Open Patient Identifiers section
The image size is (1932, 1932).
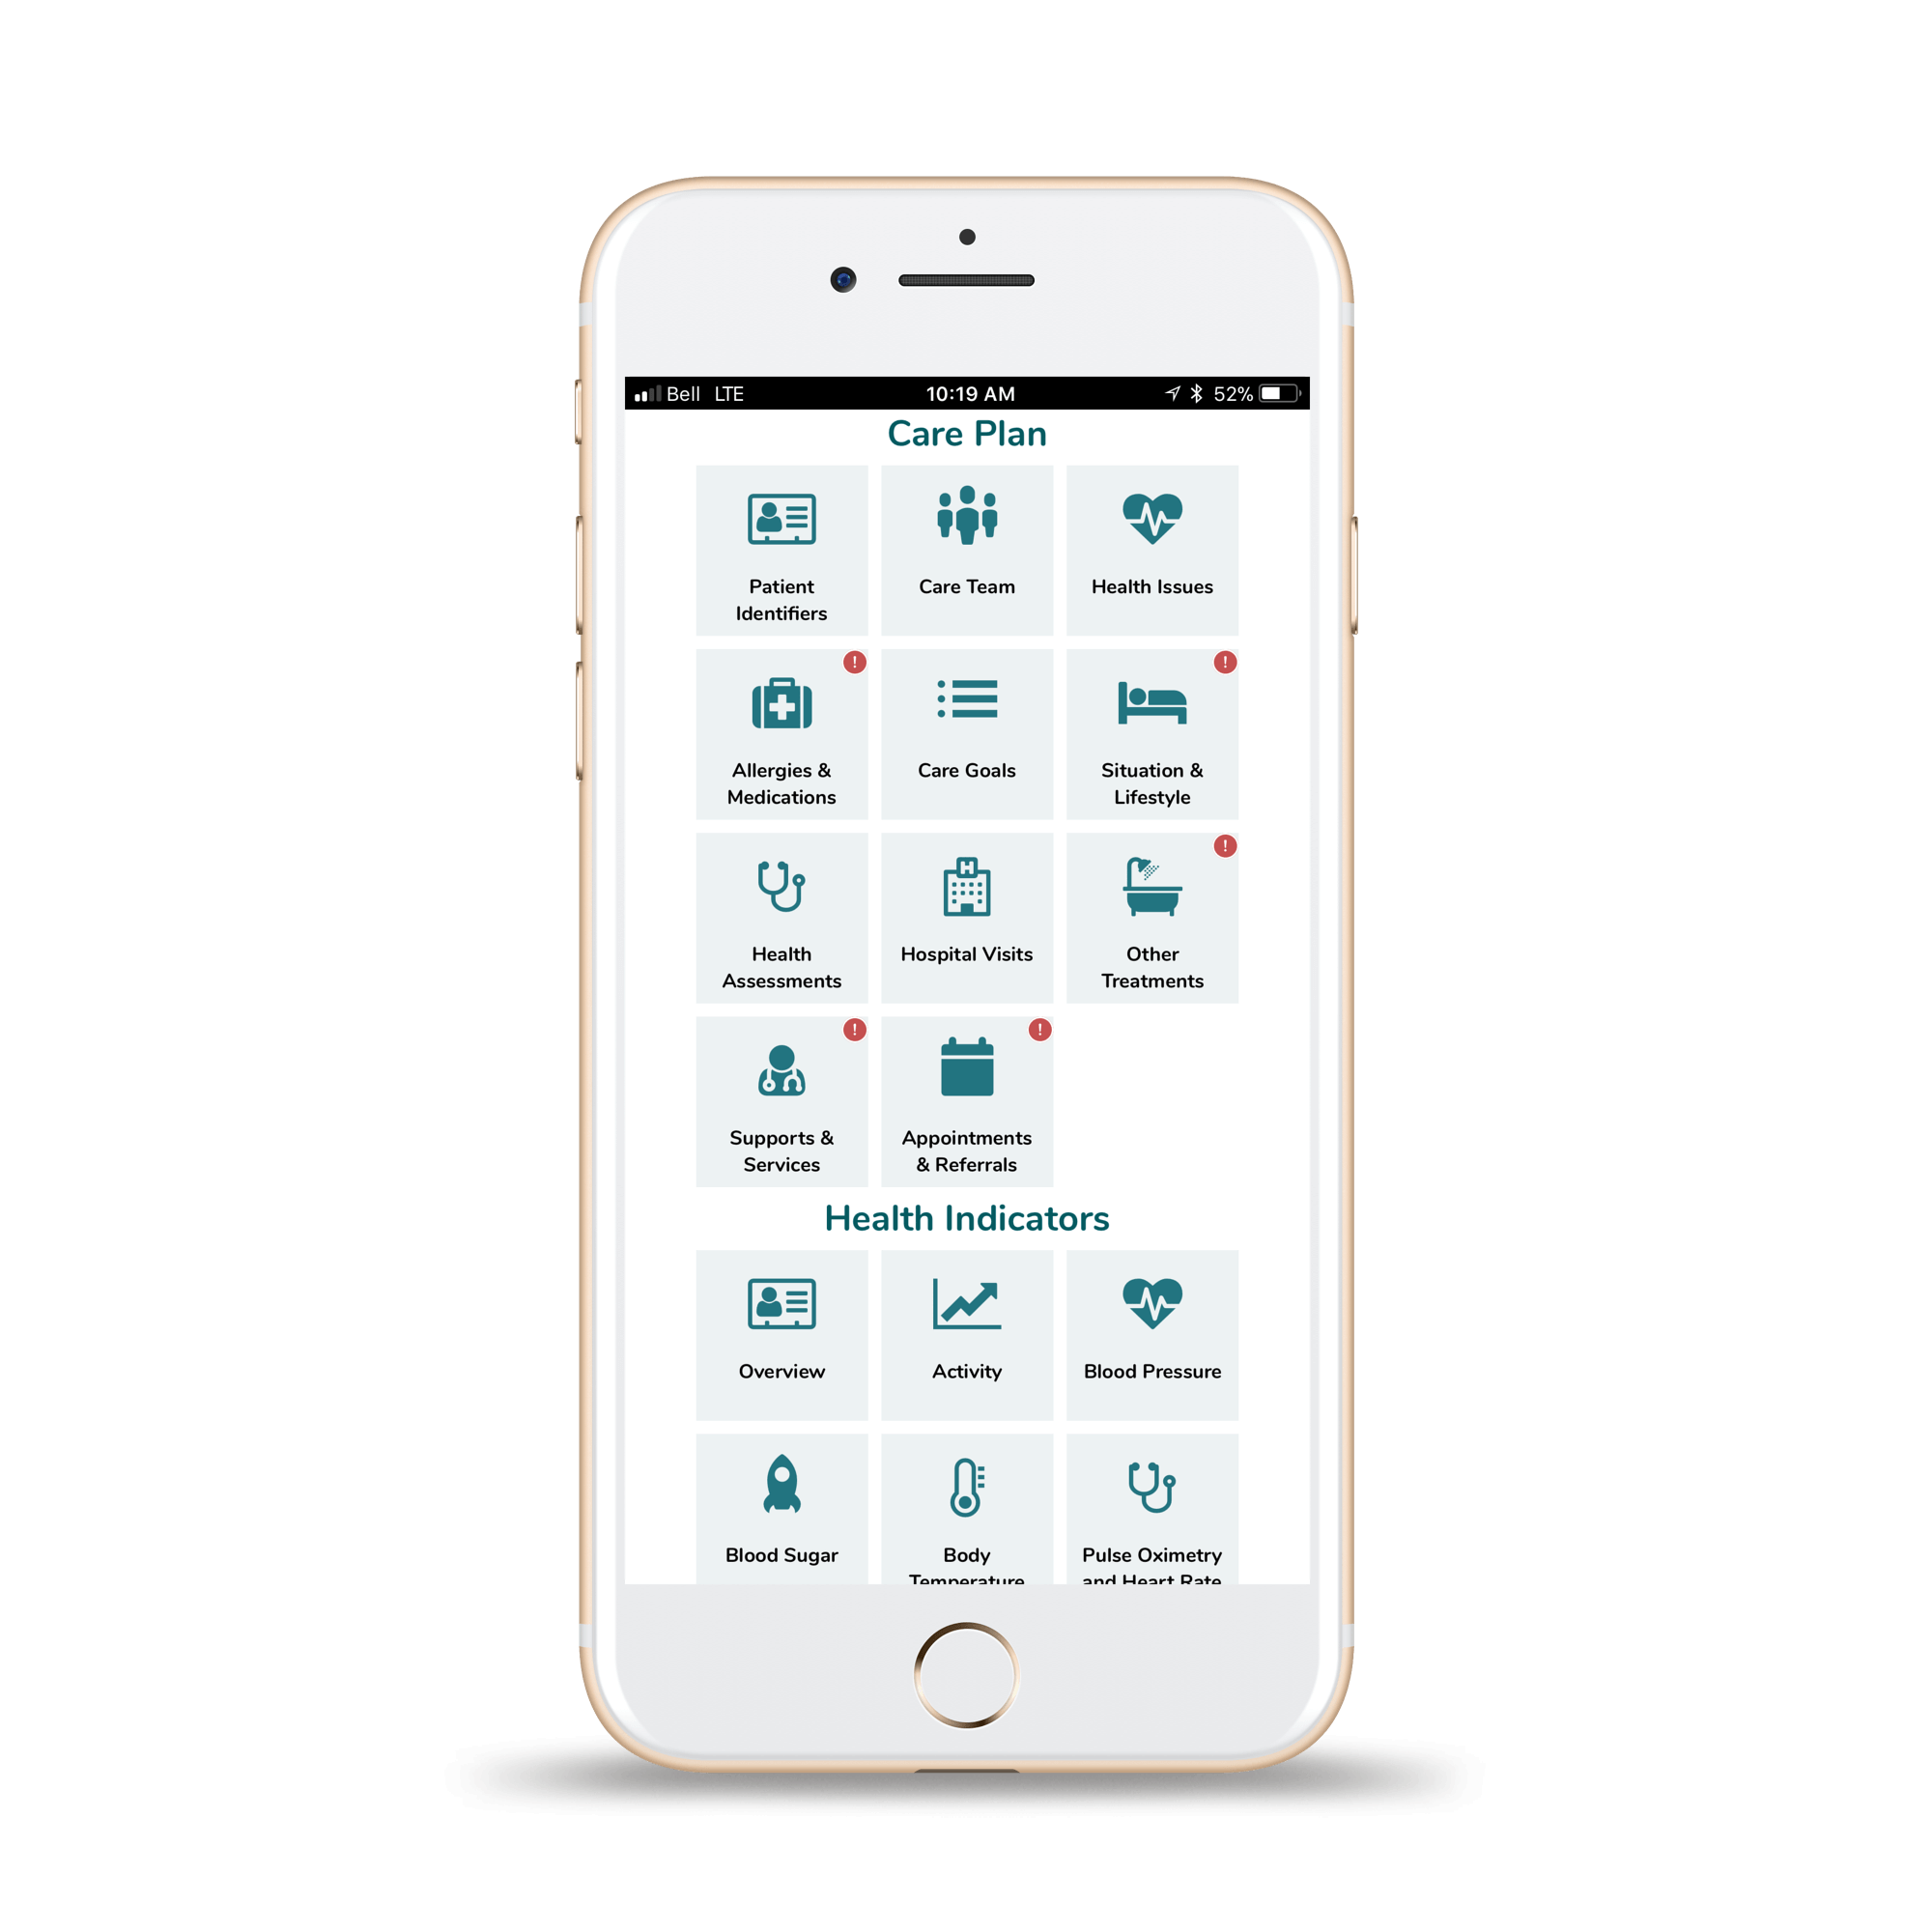coord(781,545)
